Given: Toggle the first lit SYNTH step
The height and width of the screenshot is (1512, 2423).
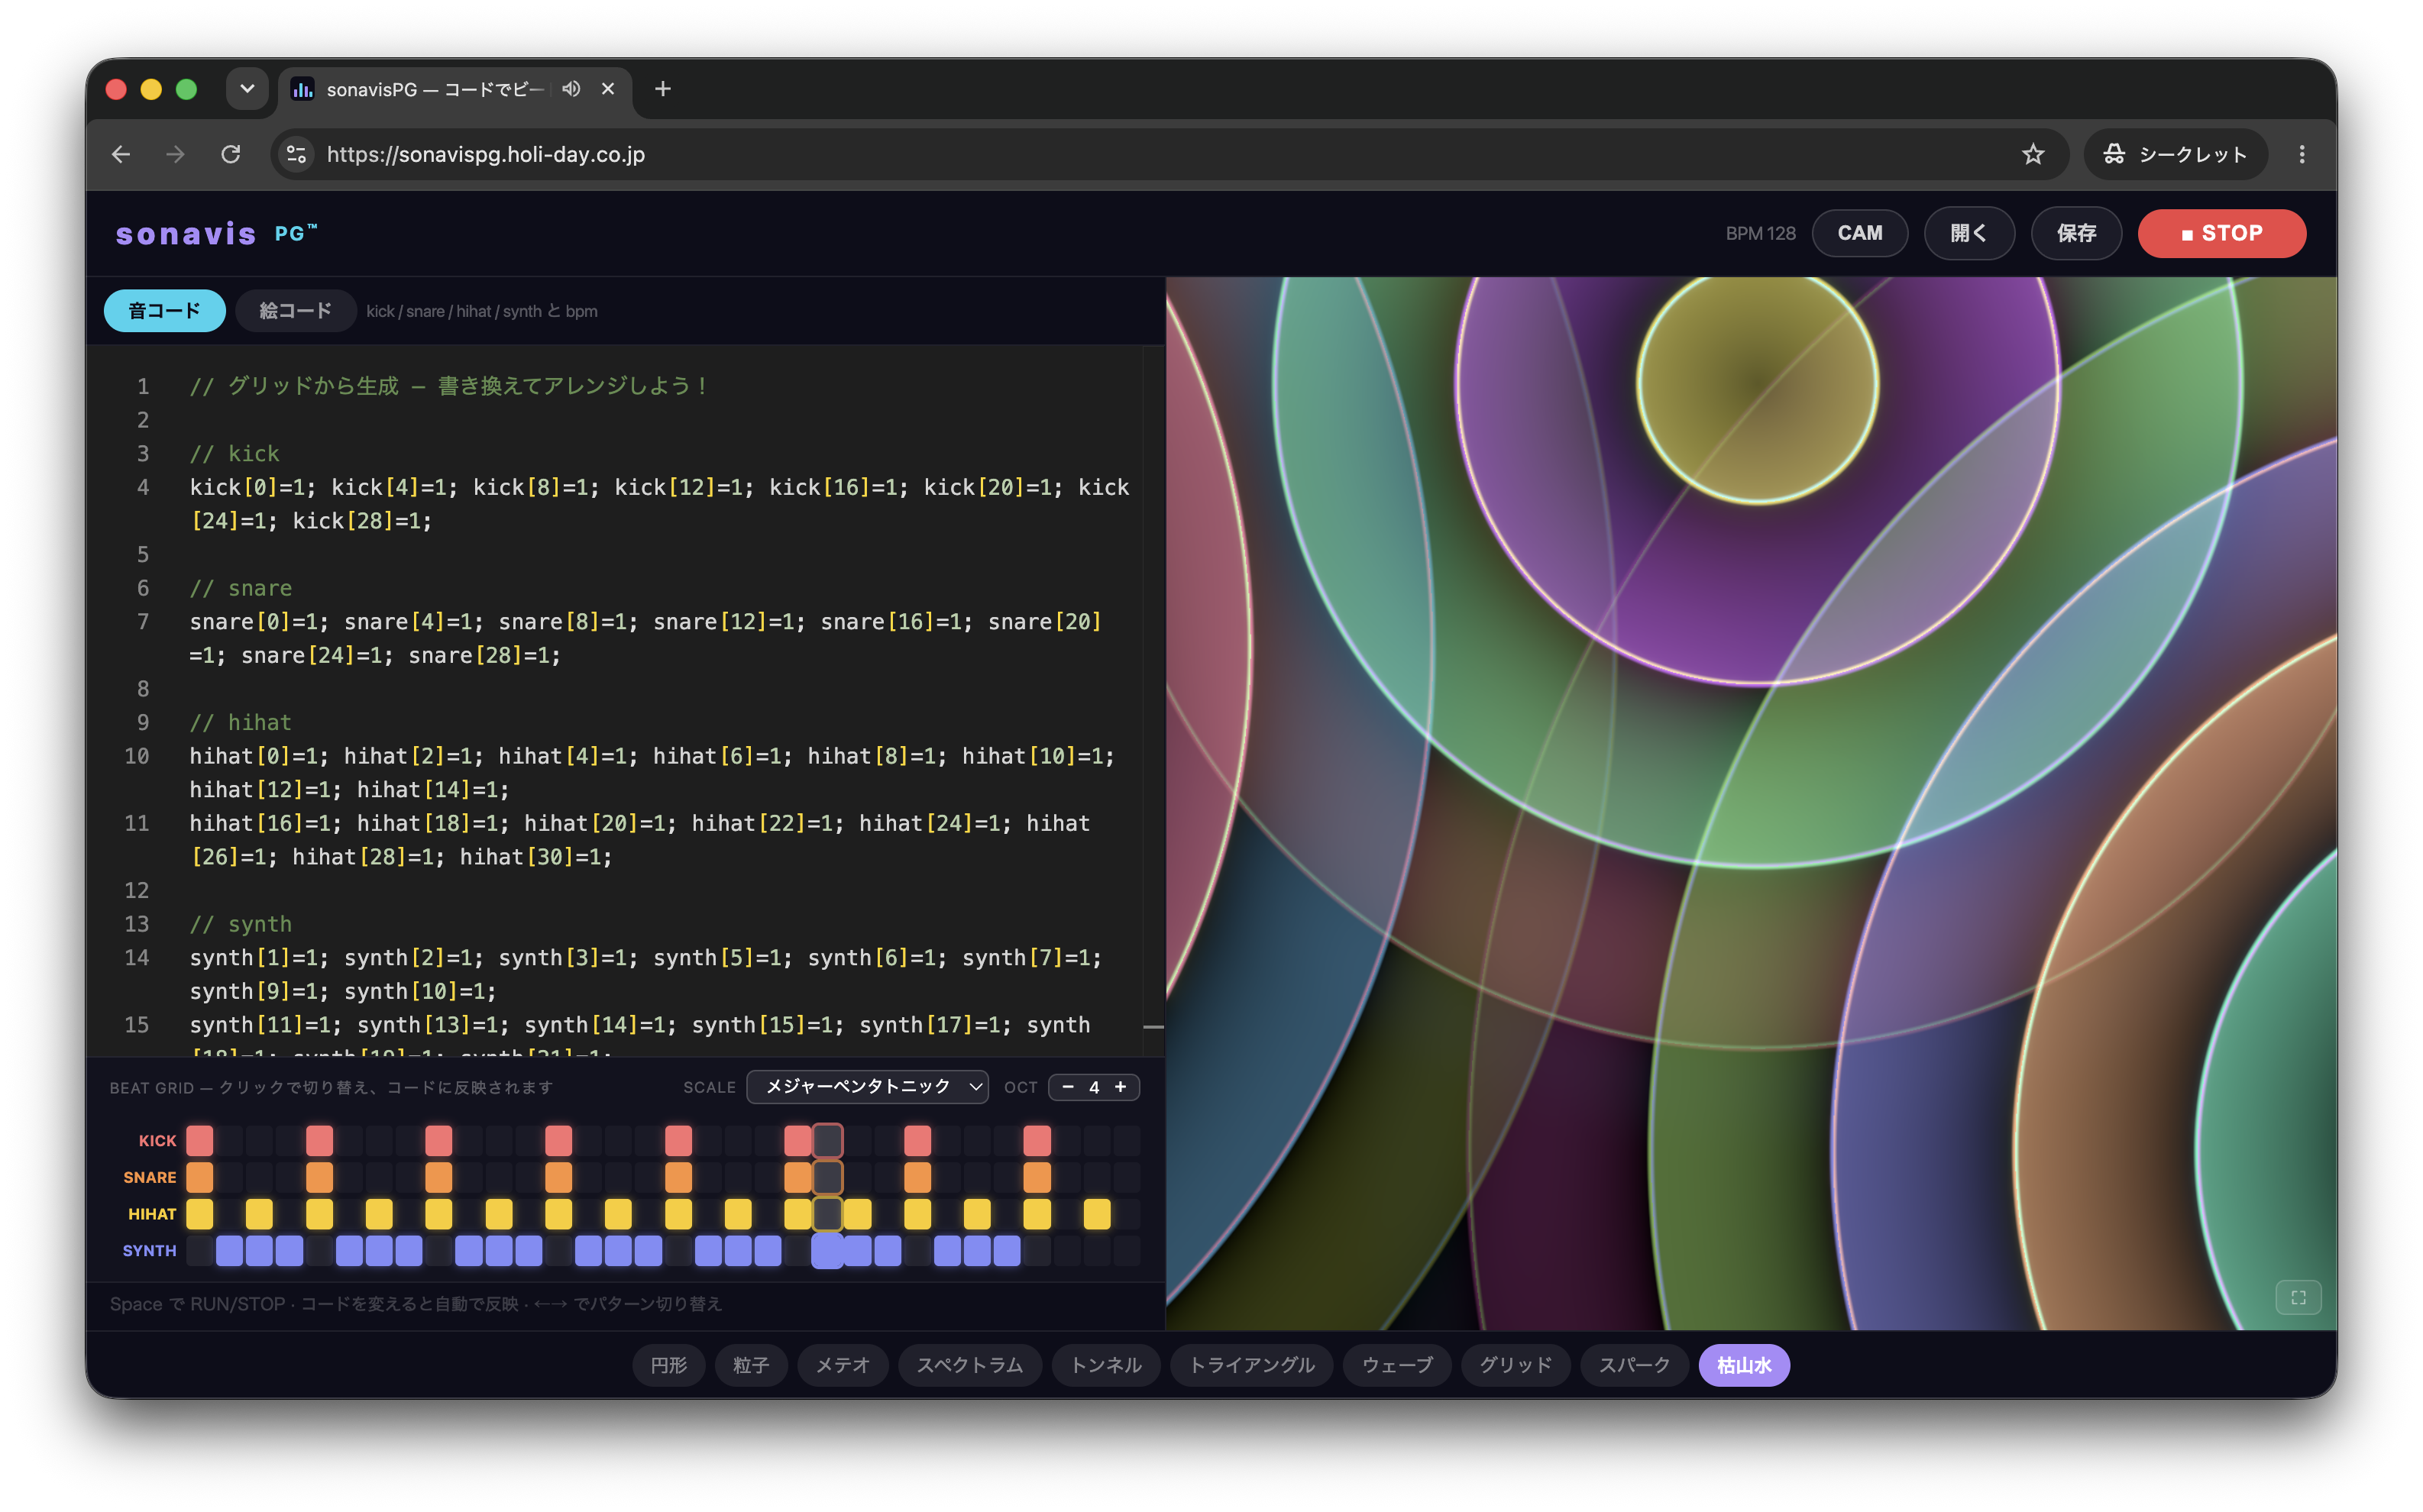Looking at the screenshot, I should pos(230,1251).
